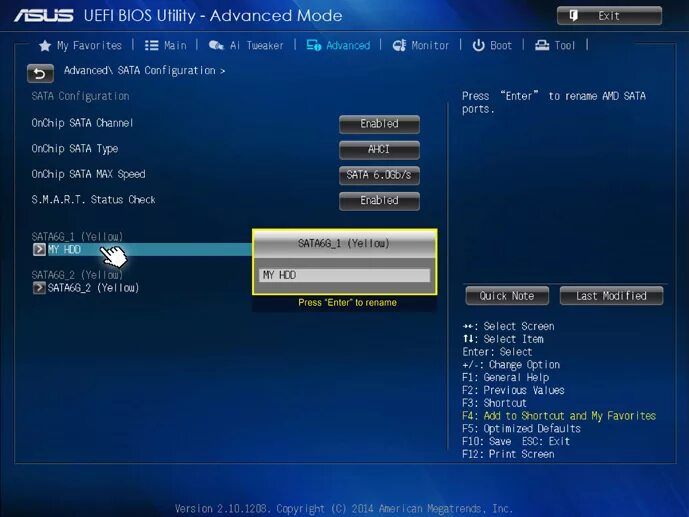
Task: Switch to the Tool tab
Action: 555,46
